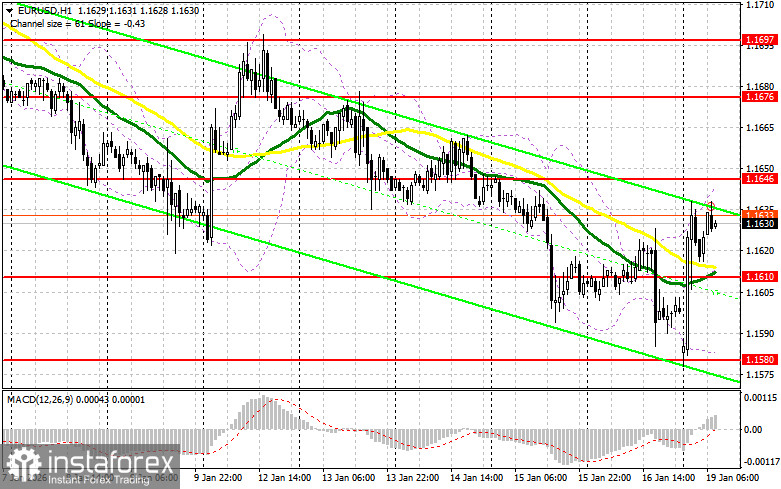Image resolution: width=781 pixels, height=489 pixels.
Task: Select the red 1.1646 level price tag
Action: coord(759,178)
